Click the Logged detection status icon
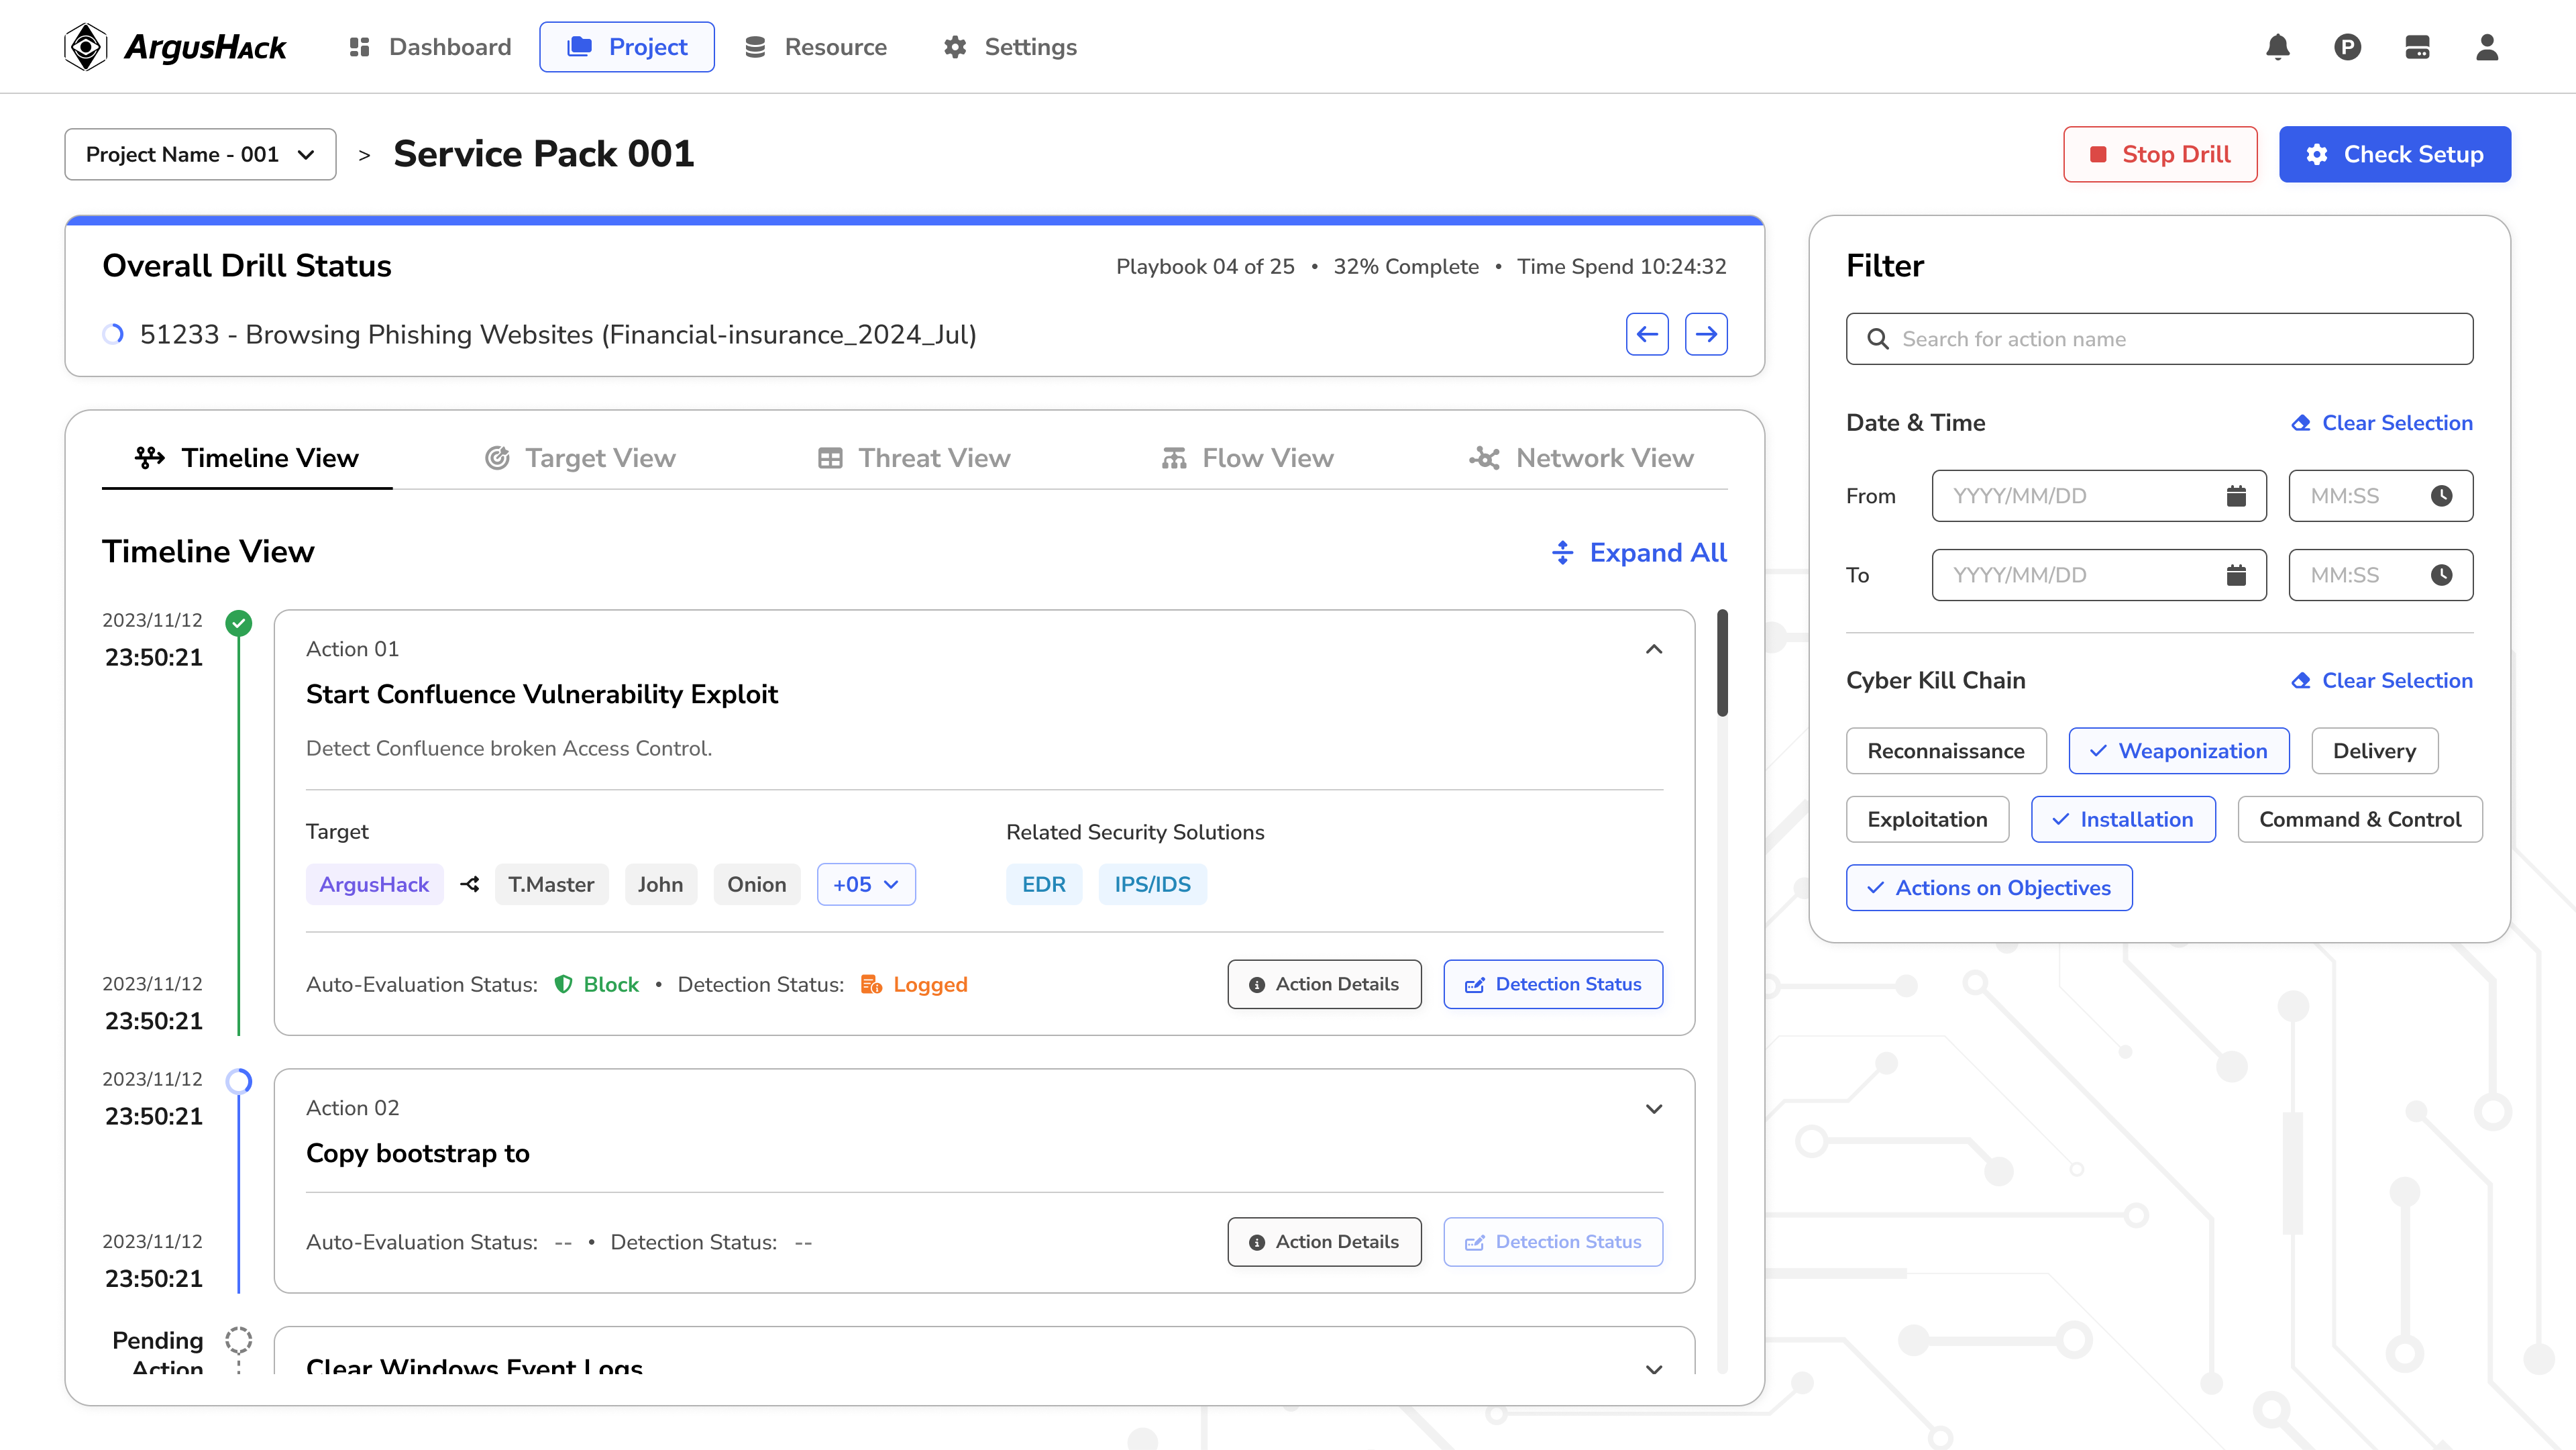 click(x=871, y=984)
